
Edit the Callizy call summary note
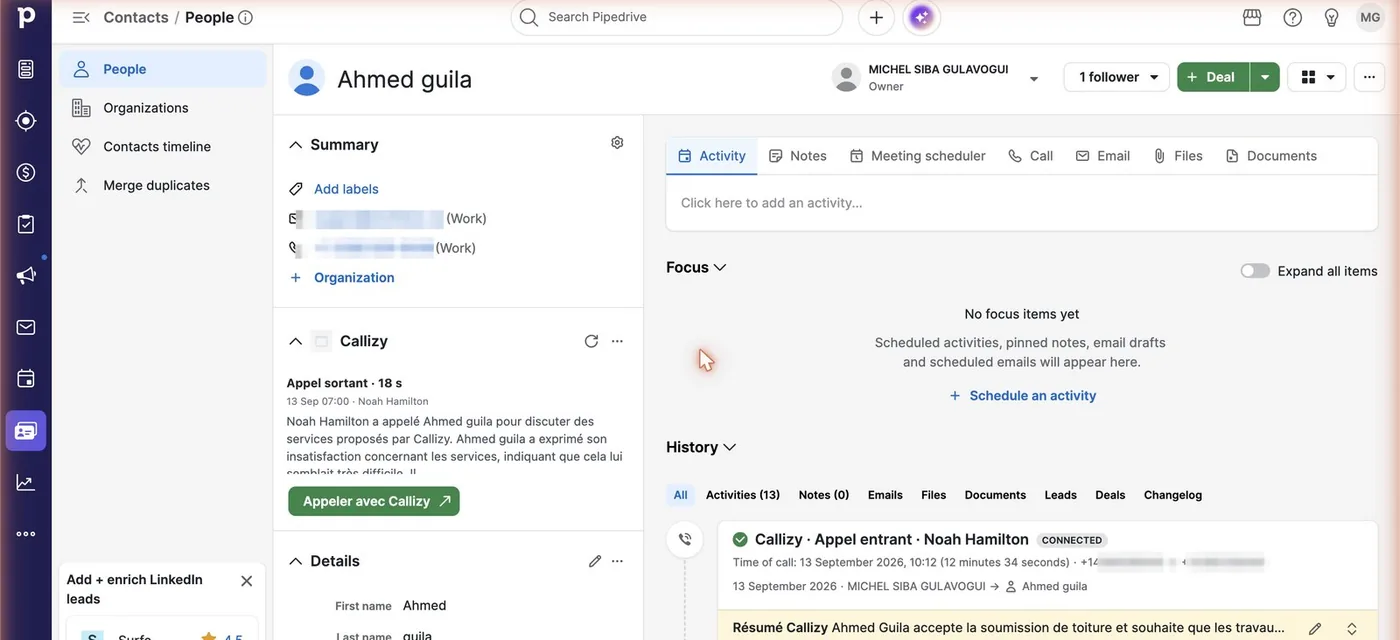point(1315,629)
